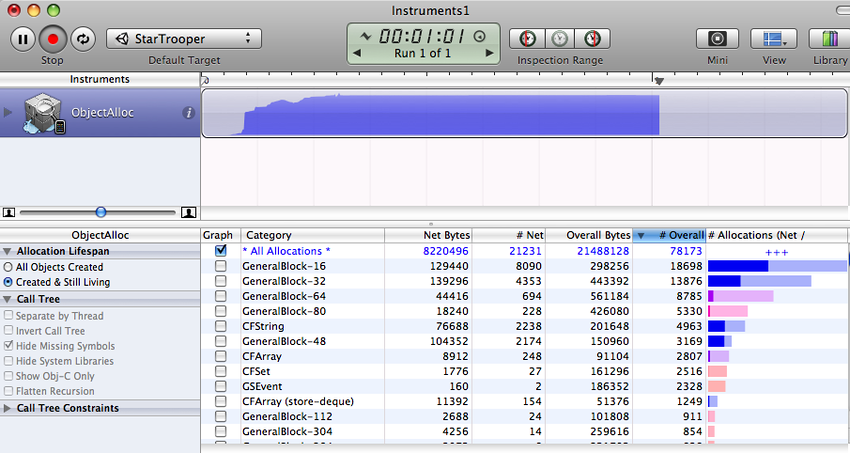
Task: Click the loop/refresh button in toolbar
Action: [x=81, y=39]
